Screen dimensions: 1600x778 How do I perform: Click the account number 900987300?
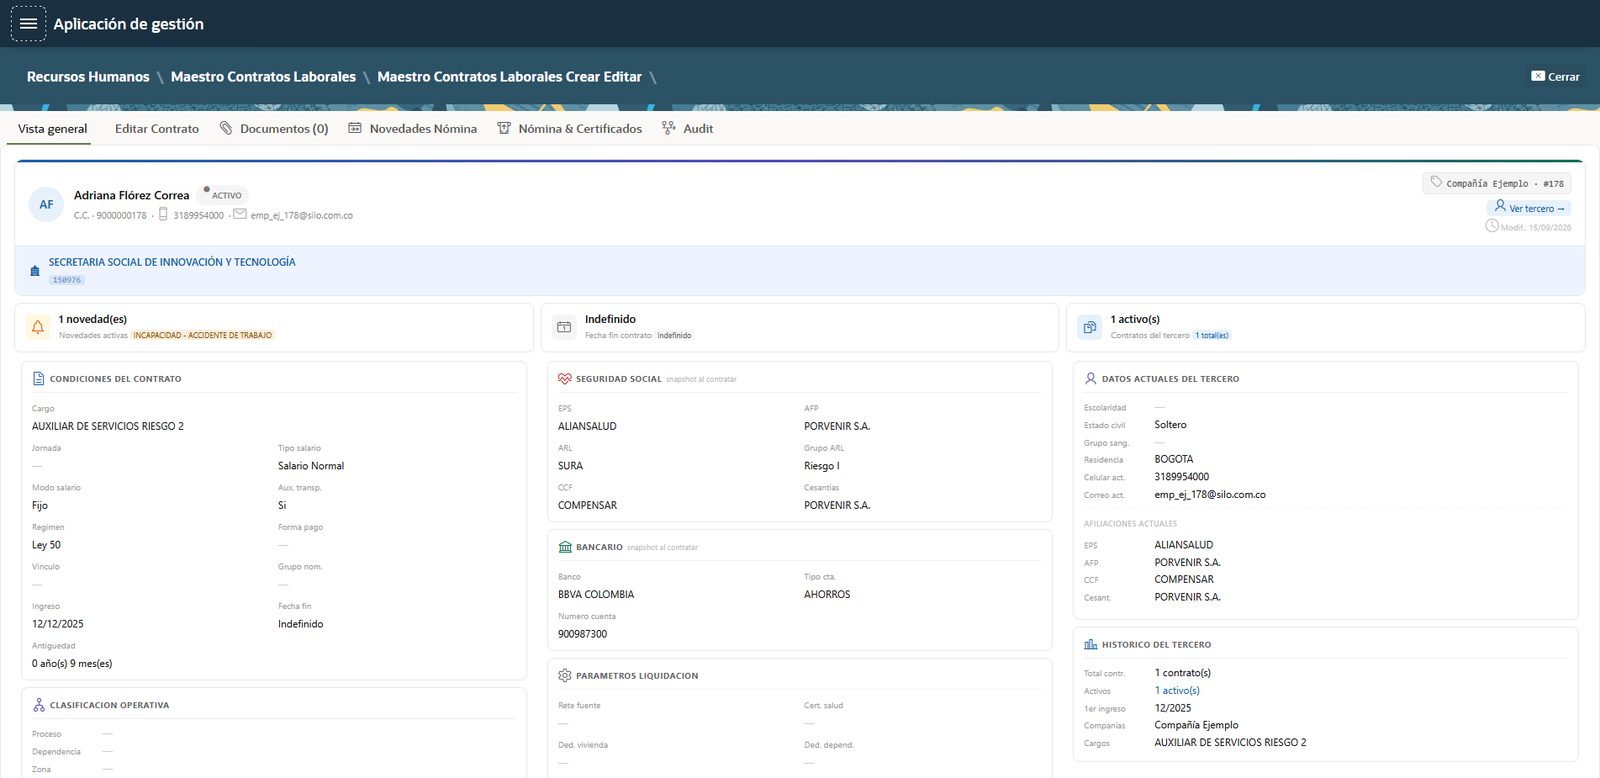[x=582, y=634]
